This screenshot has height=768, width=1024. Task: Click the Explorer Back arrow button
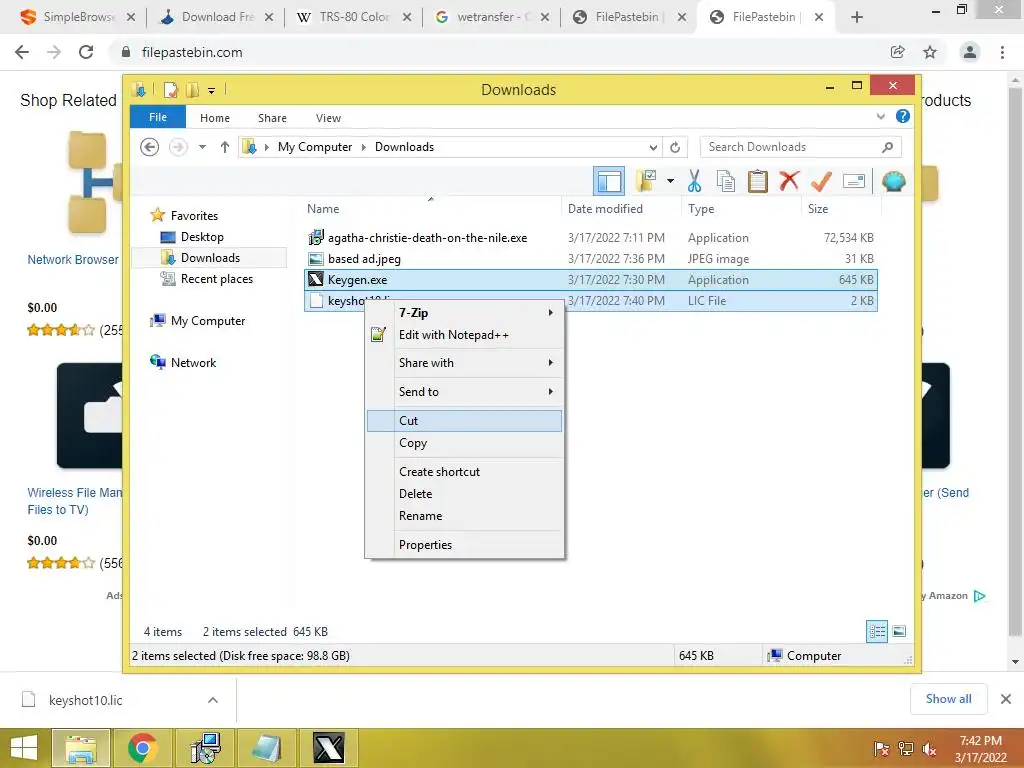pos(150,147)
